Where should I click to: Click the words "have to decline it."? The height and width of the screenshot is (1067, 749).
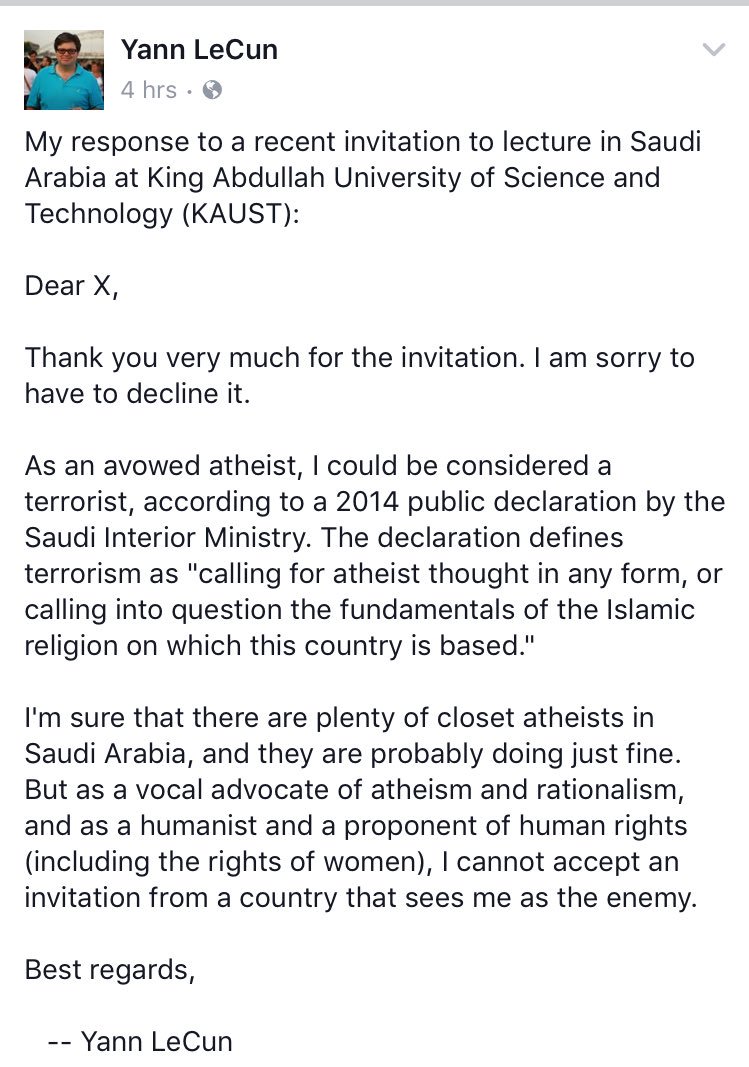coord(136,393)
